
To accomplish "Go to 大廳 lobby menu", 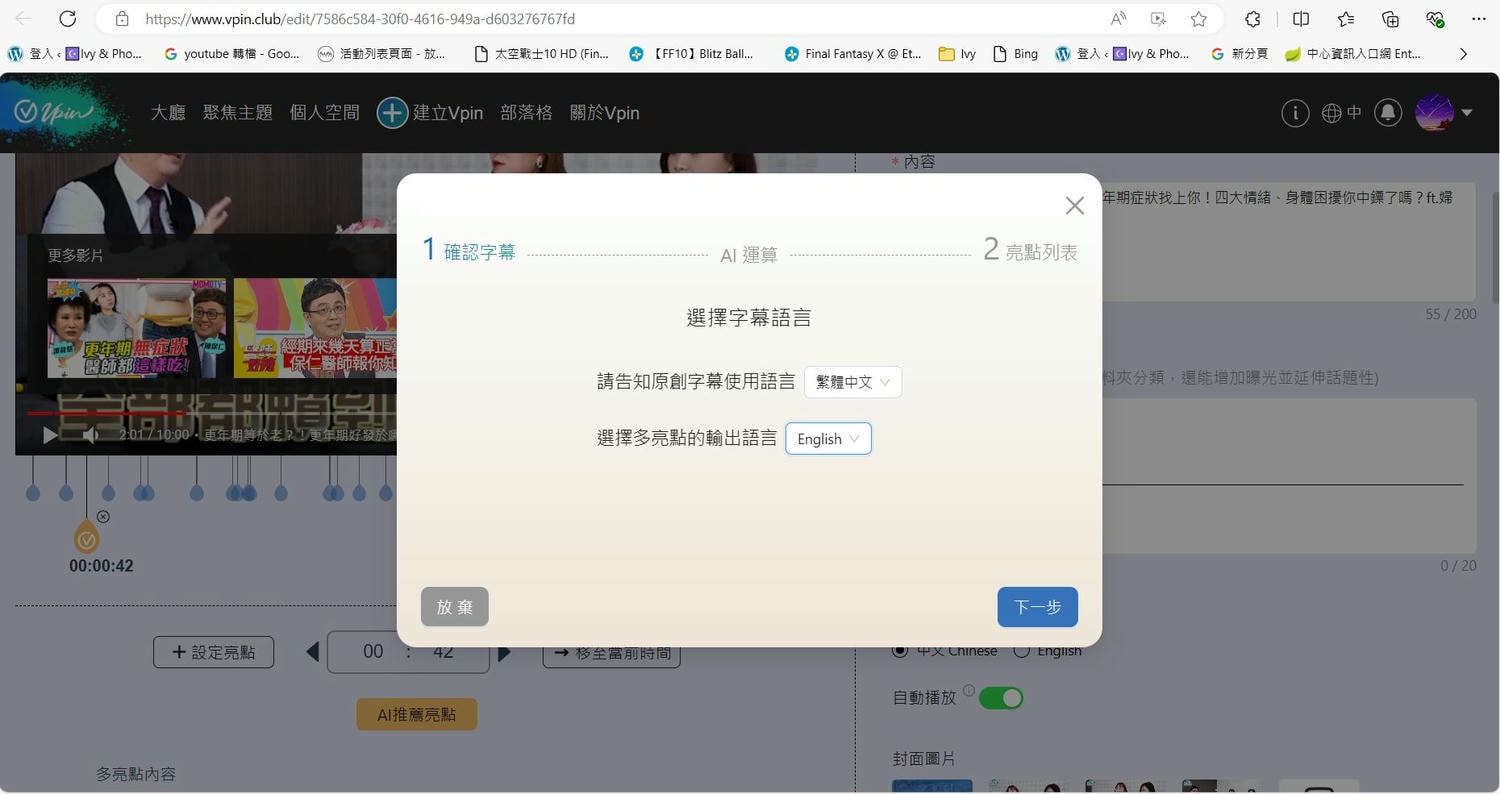I will click(168, 113).
